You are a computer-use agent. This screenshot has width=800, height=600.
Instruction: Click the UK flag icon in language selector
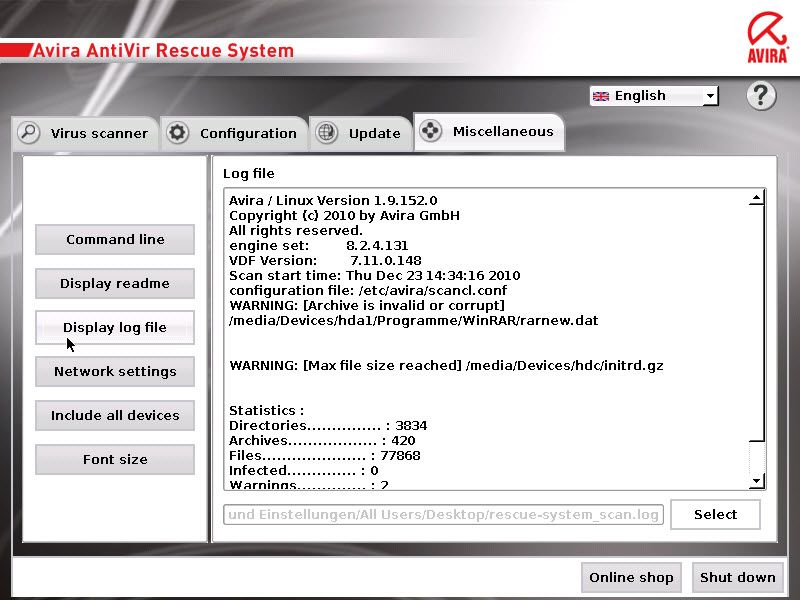click(x=601, y=96)
